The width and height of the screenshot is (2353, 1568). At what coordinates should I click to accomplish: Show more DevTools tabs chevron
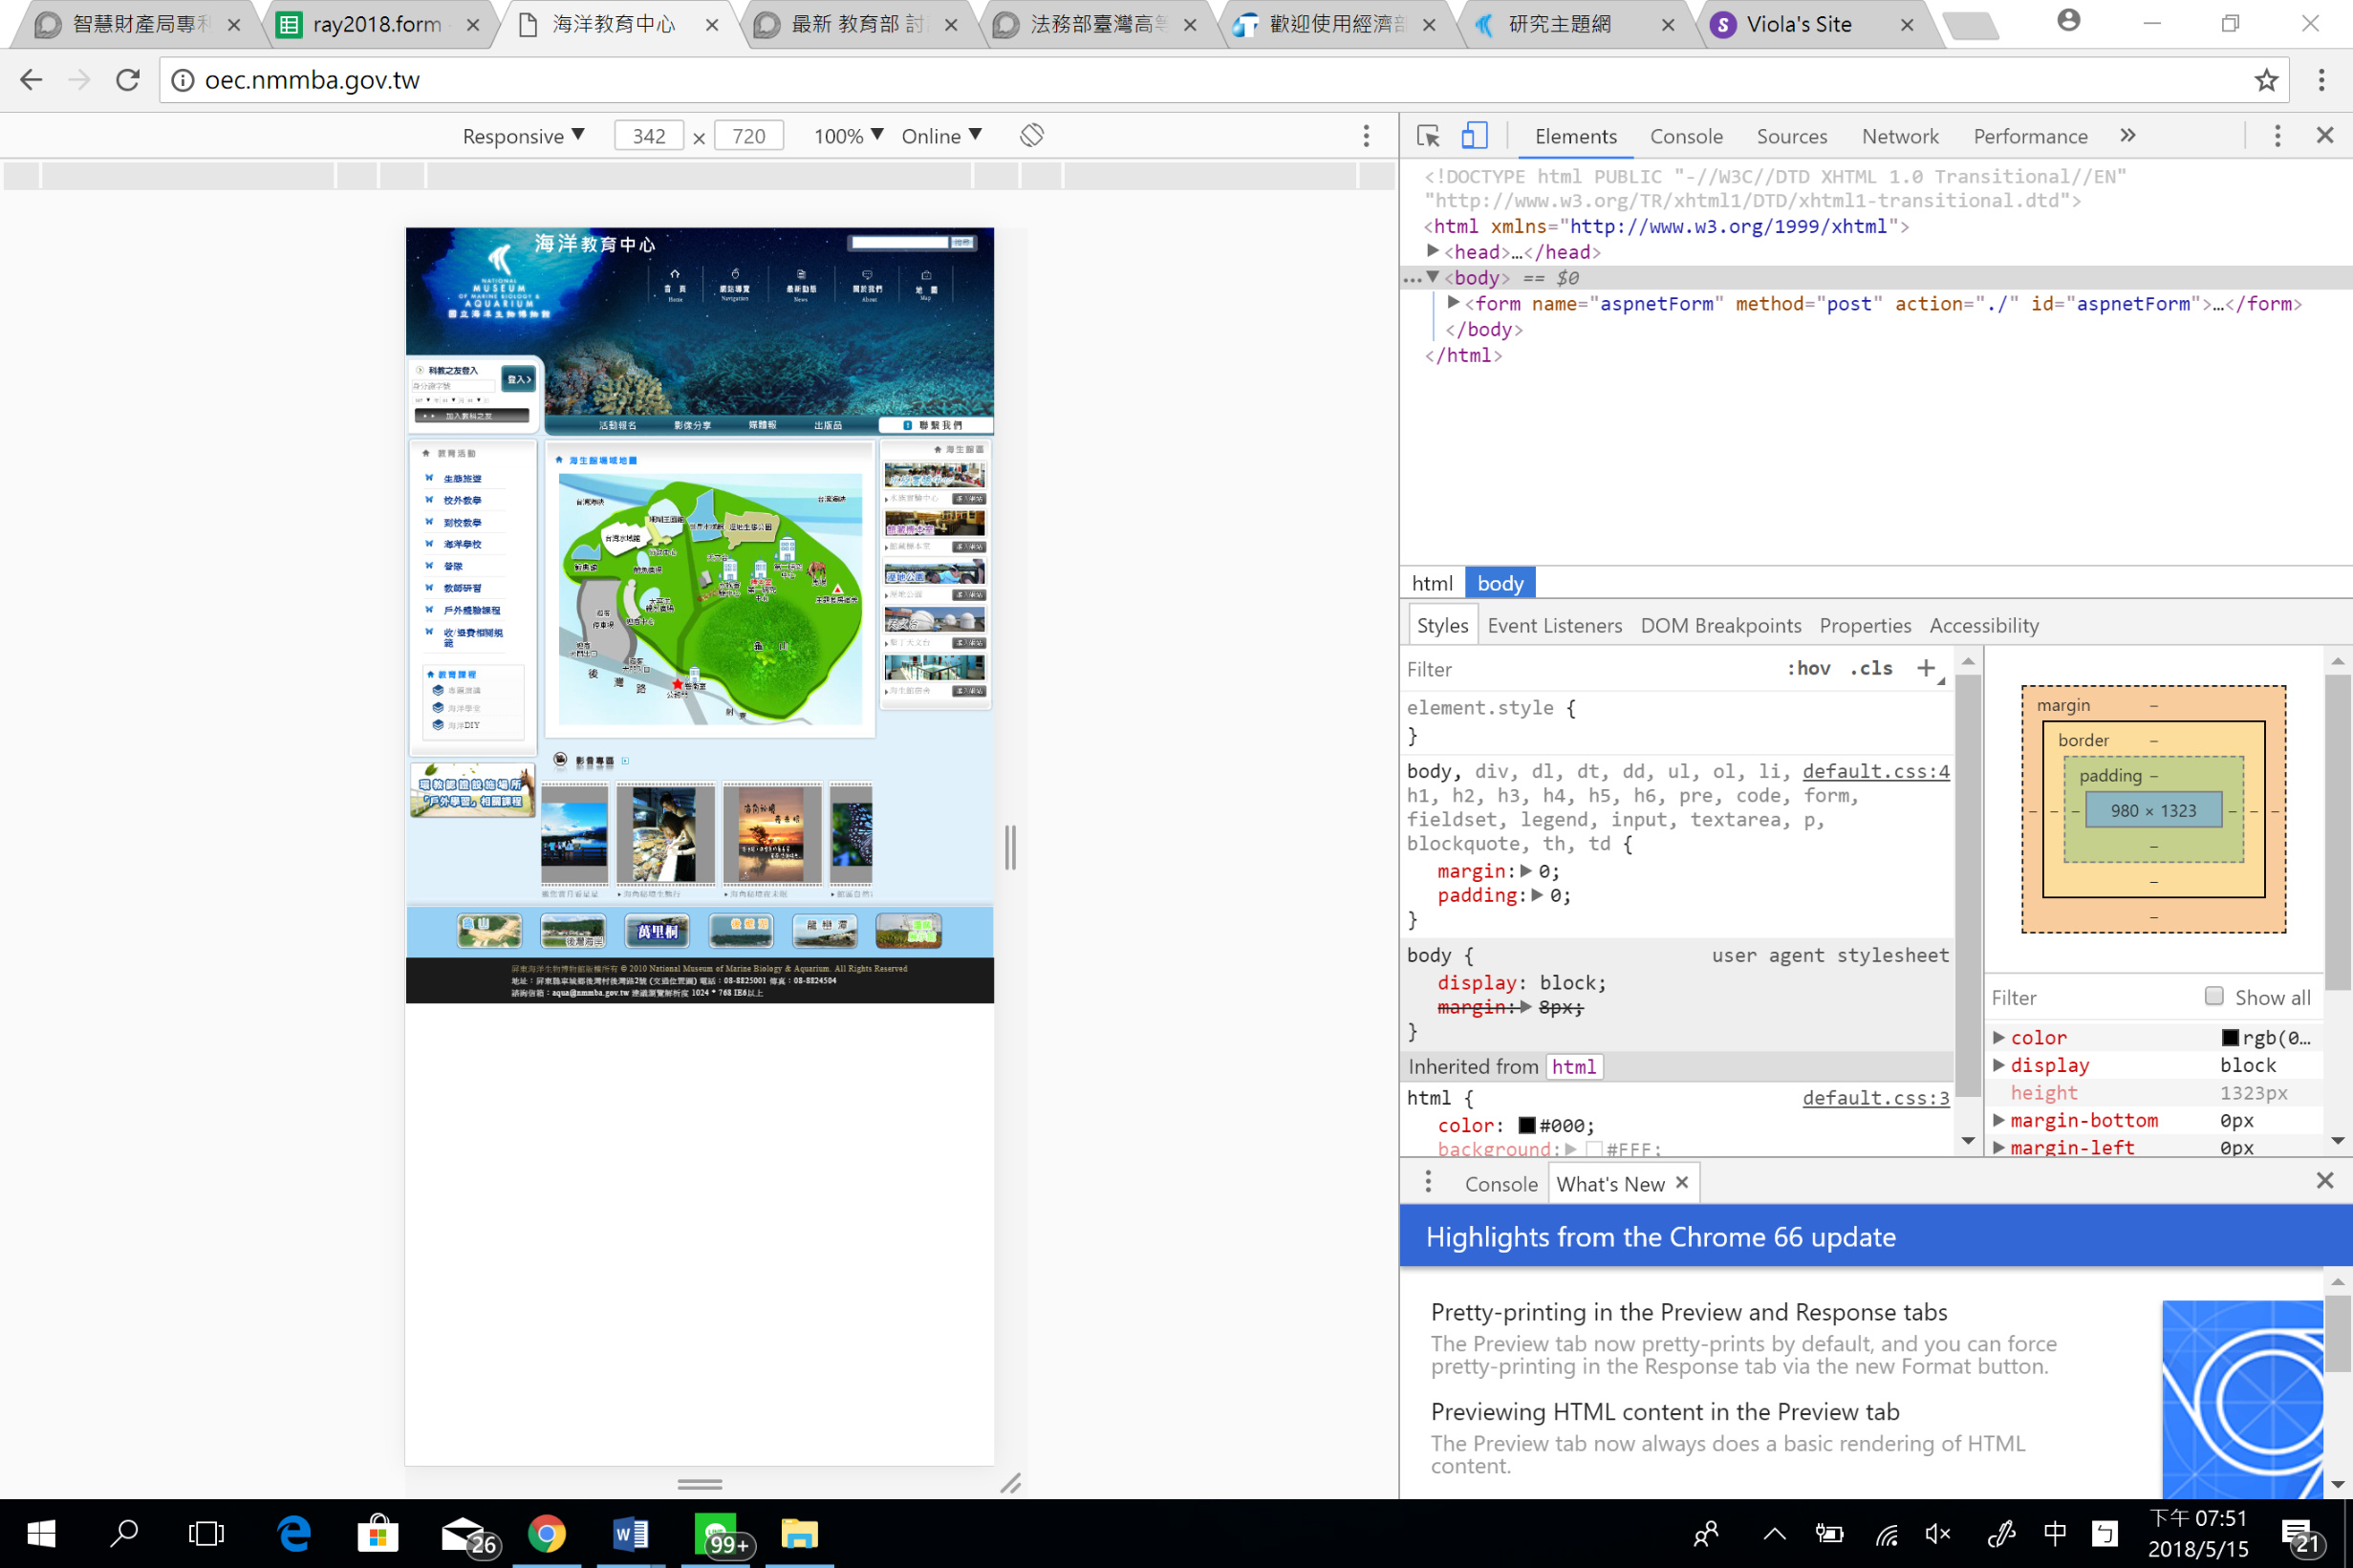tap(2128, 135)
